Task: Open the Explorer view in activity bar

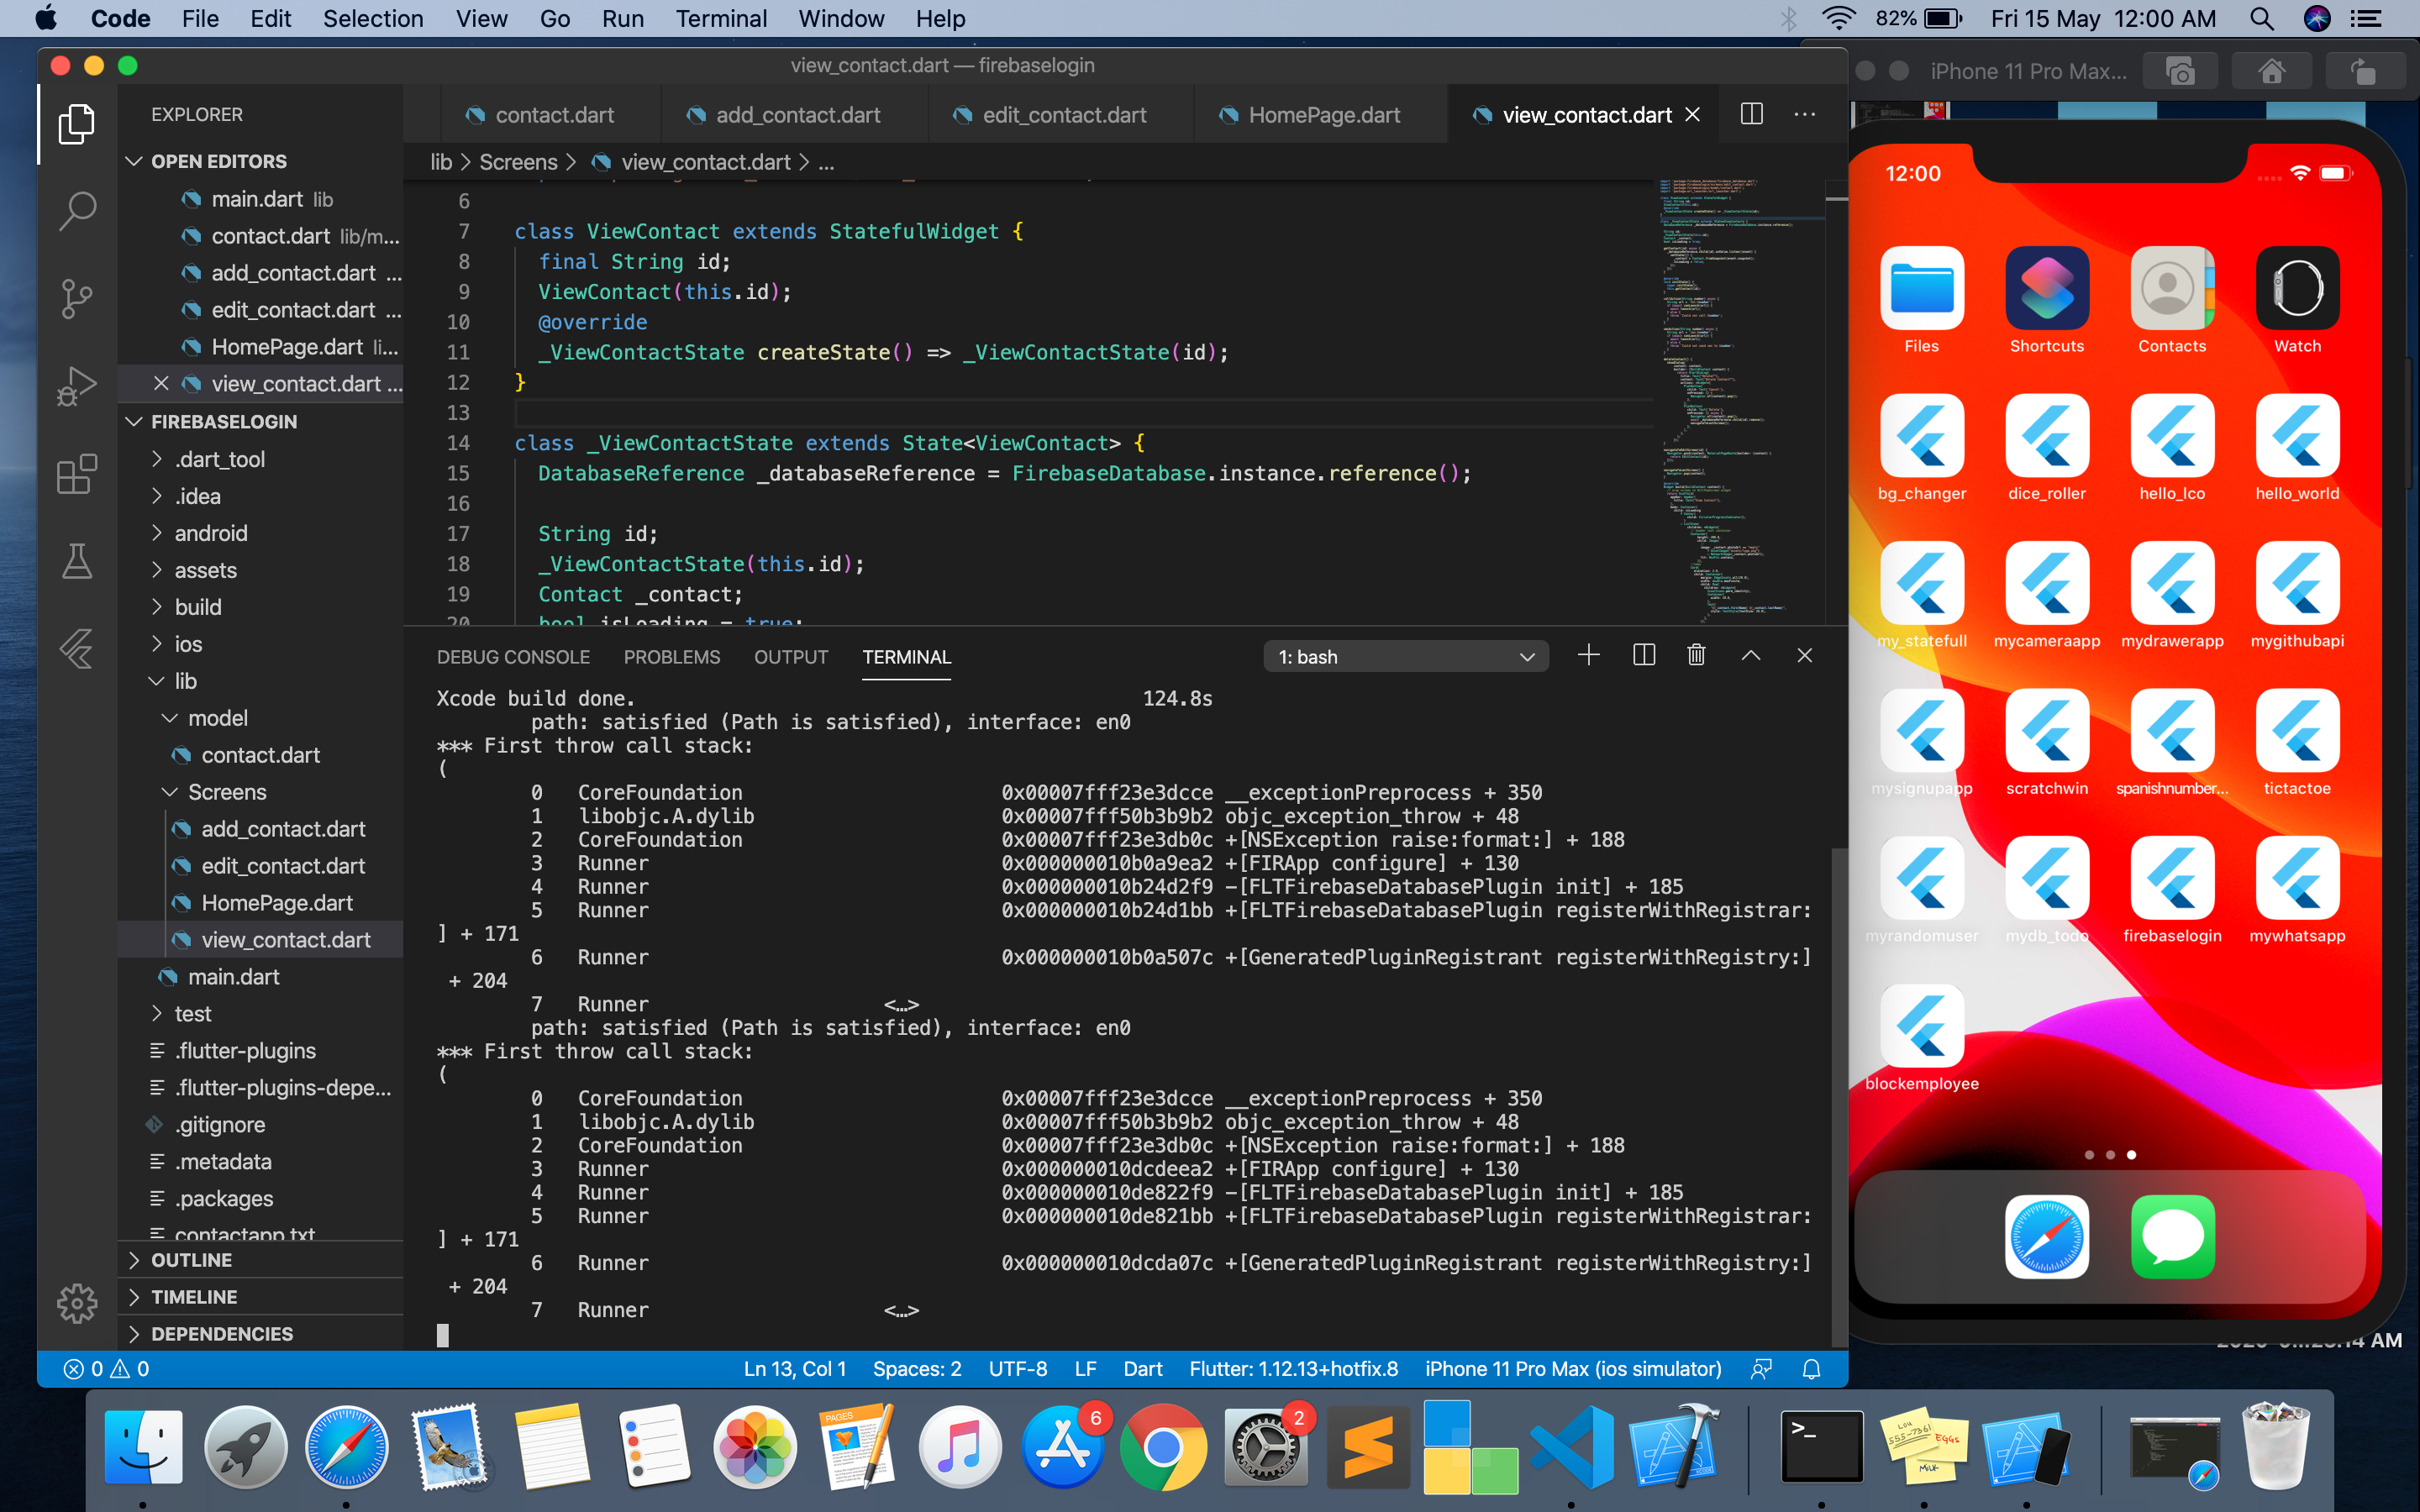Action: [77, 125]
